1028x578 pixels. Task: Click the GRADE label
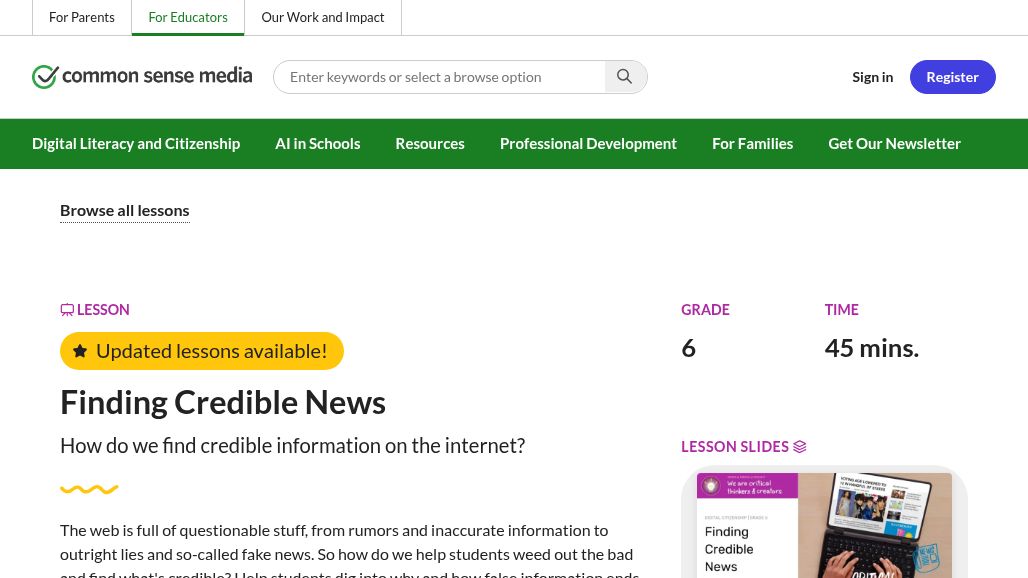705,309
